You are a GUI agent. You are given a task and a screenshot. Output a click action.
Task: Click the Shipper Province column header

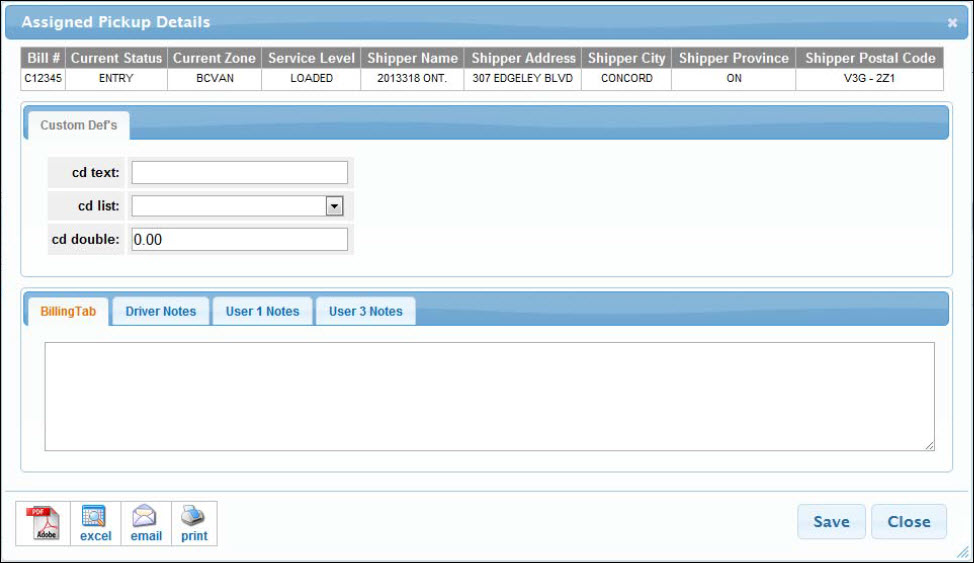coord(734,58)
